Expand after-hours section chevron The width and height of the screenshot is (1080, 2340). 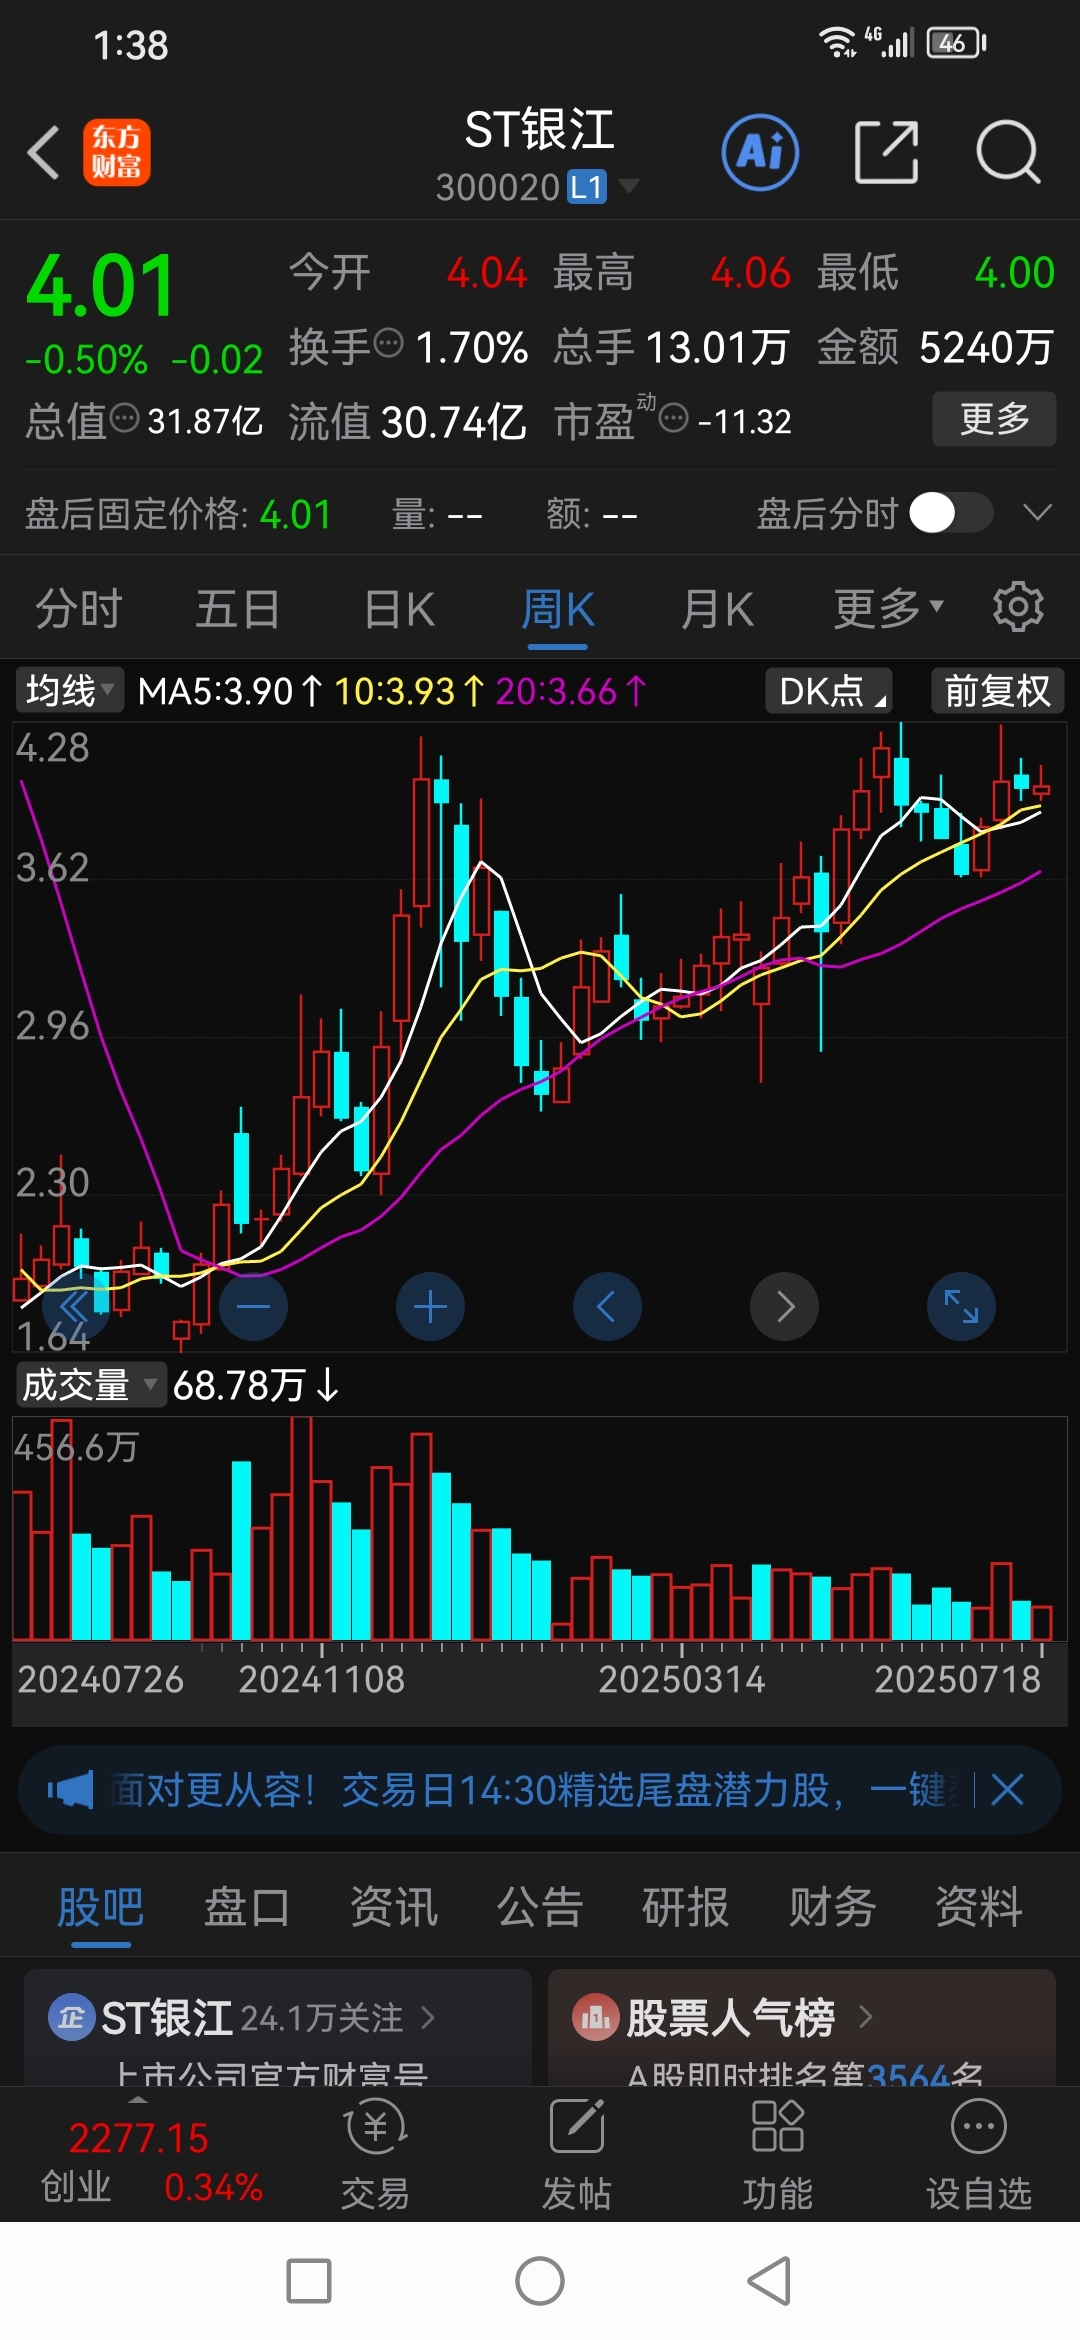pyautogui.click(x=1038, y=513)
